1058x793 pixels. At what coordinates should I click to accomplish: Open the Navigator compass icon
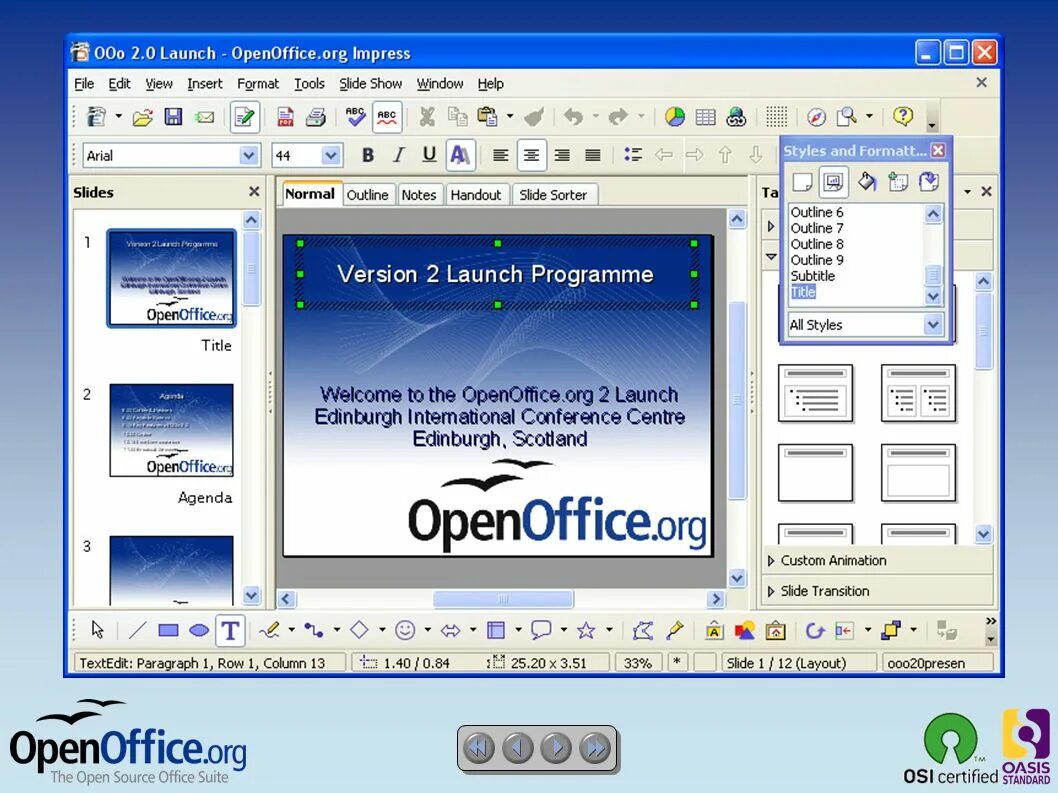(x=816, y=117)
